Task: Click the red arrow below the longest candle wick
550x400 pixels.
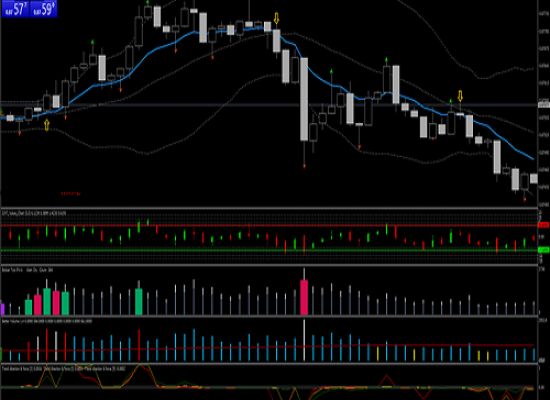Action: (304, 166)
